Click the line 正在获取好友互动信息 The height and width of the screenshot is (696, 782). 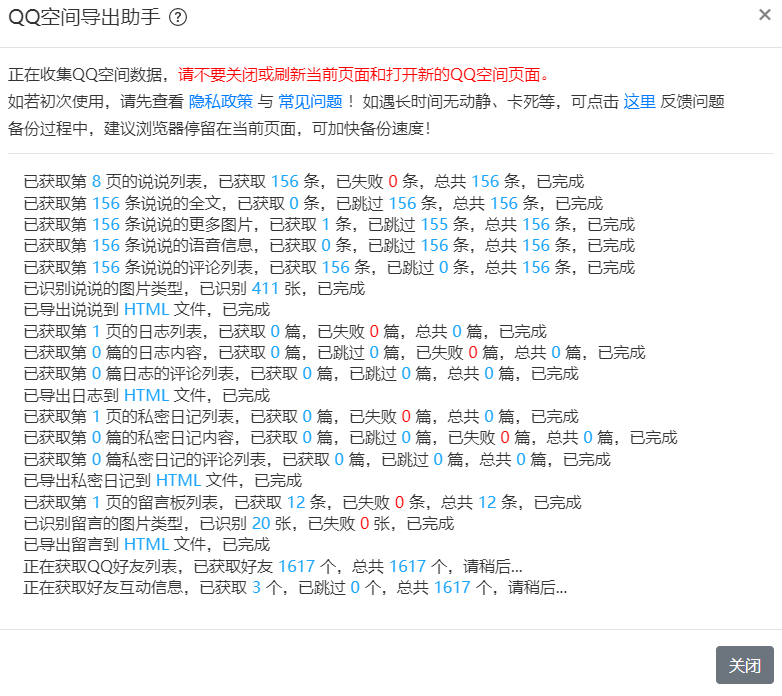point(295,588)
